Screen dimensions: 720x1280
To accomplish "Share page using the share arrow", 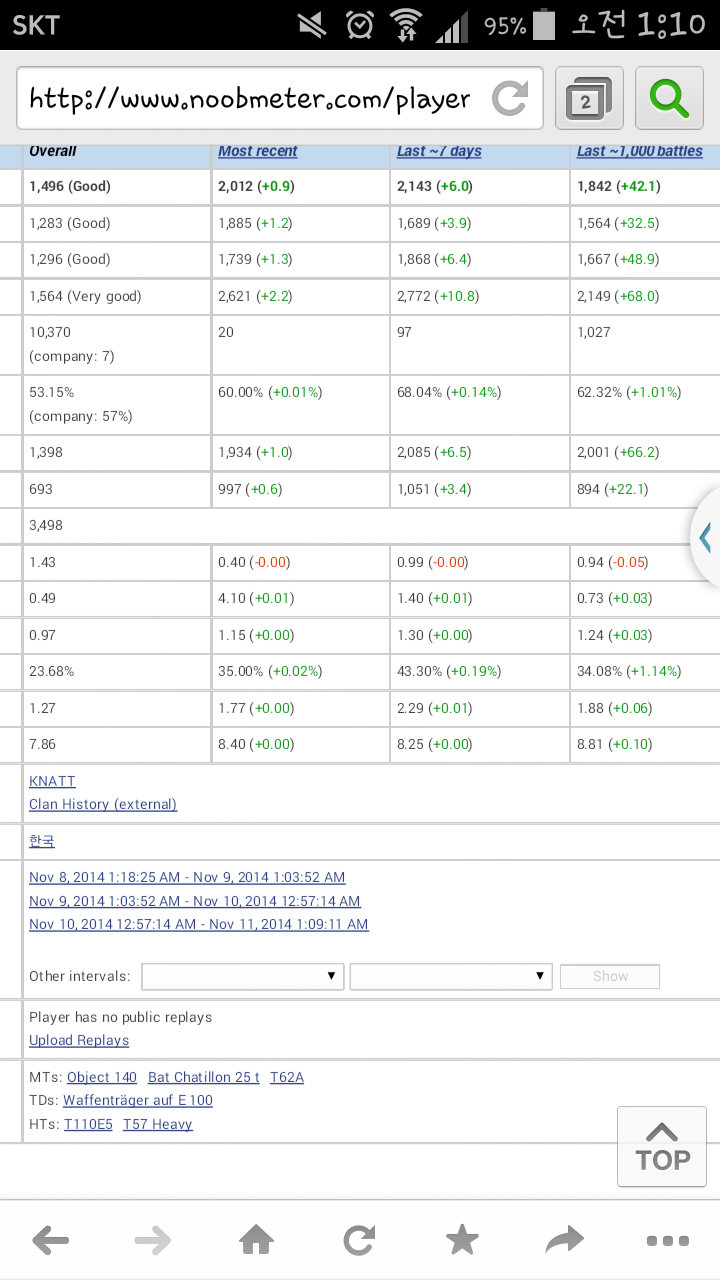I will [565, 1241].
